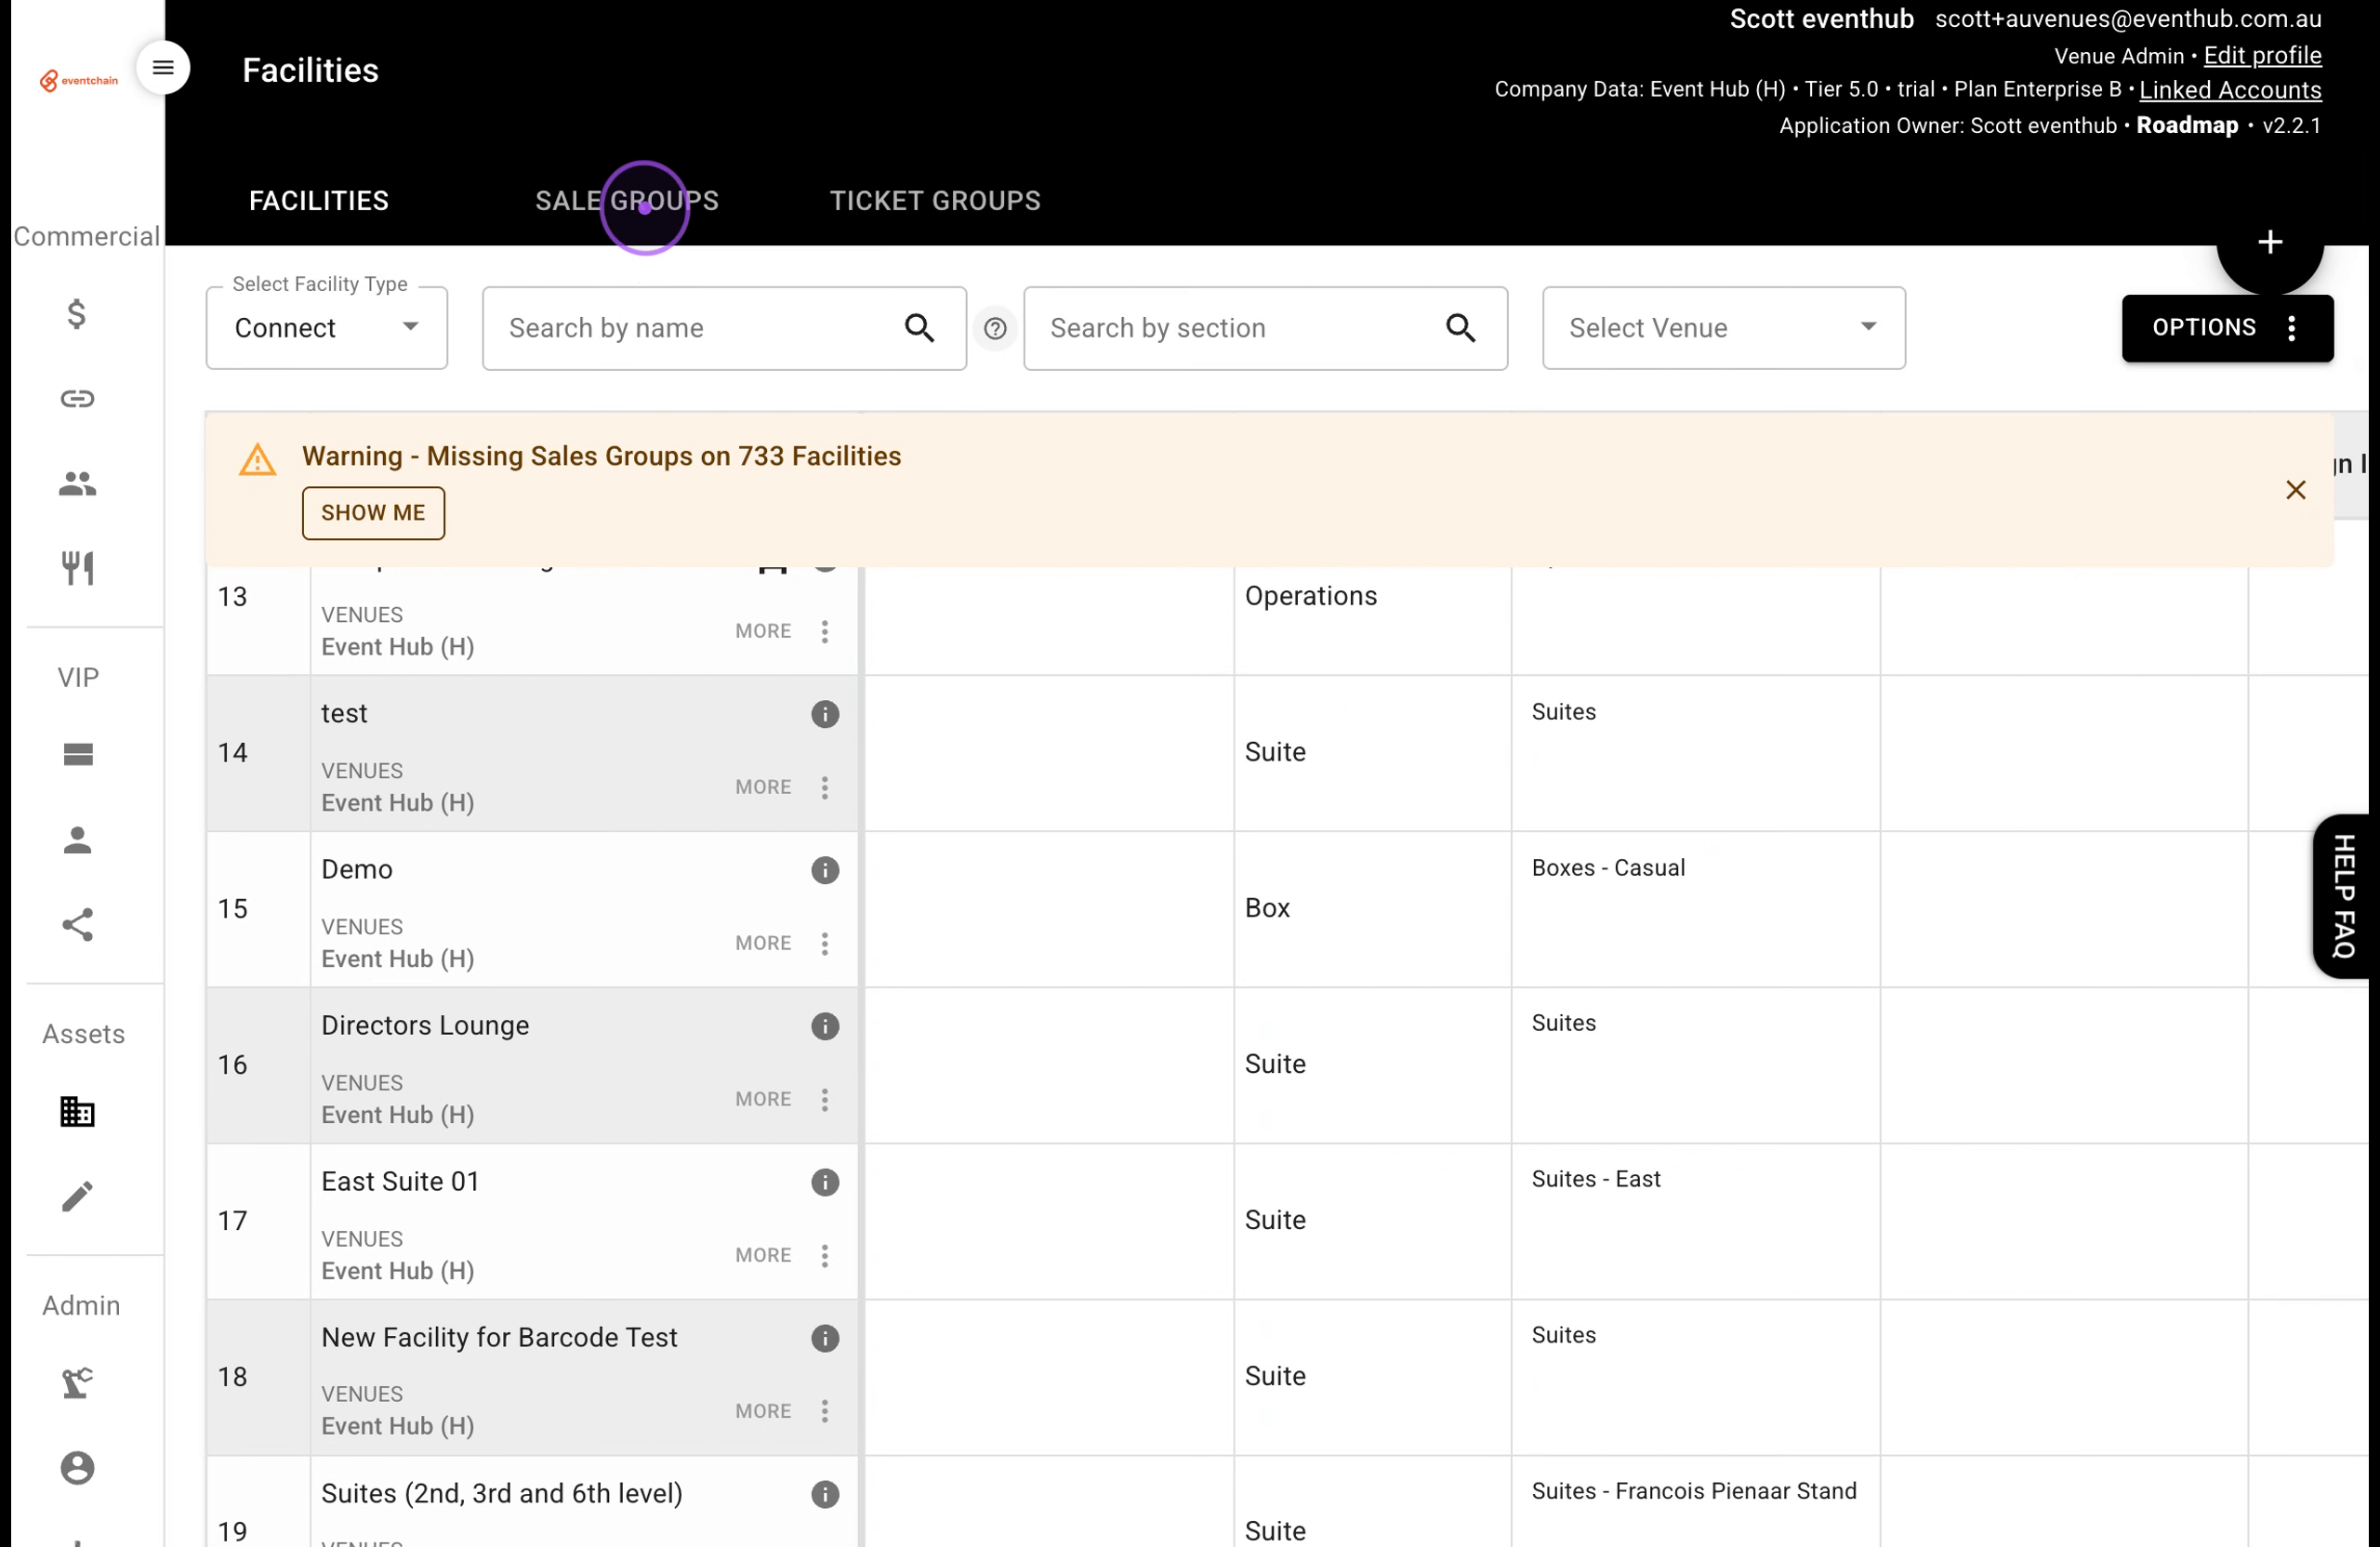Viewport: 2380px width, 1547px height.
Task: Expand MORE for the Demo facility
Action: [763, 943]
